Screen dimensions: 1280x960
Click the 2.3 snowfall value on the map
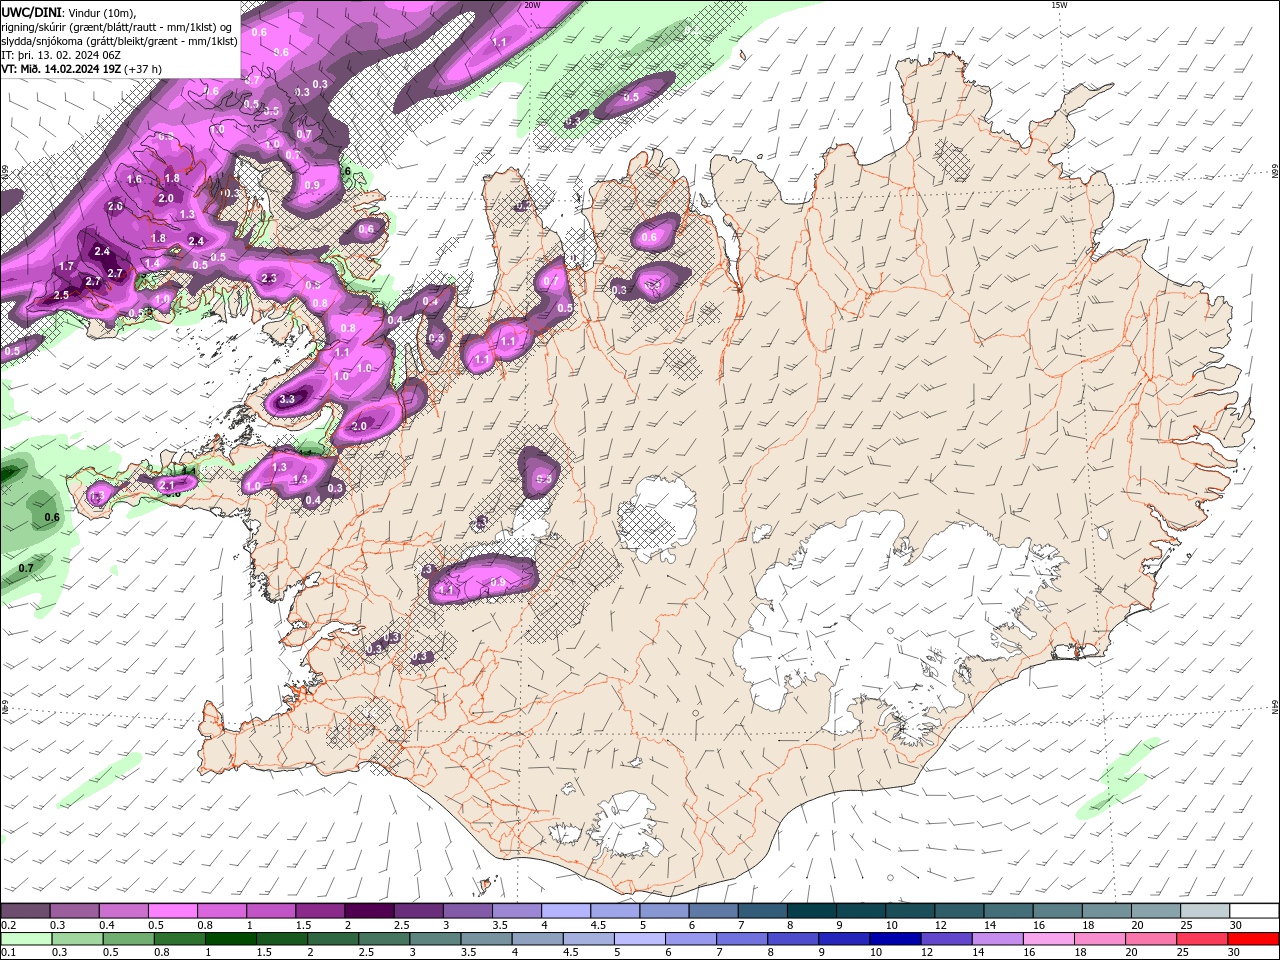coord(268,278)
